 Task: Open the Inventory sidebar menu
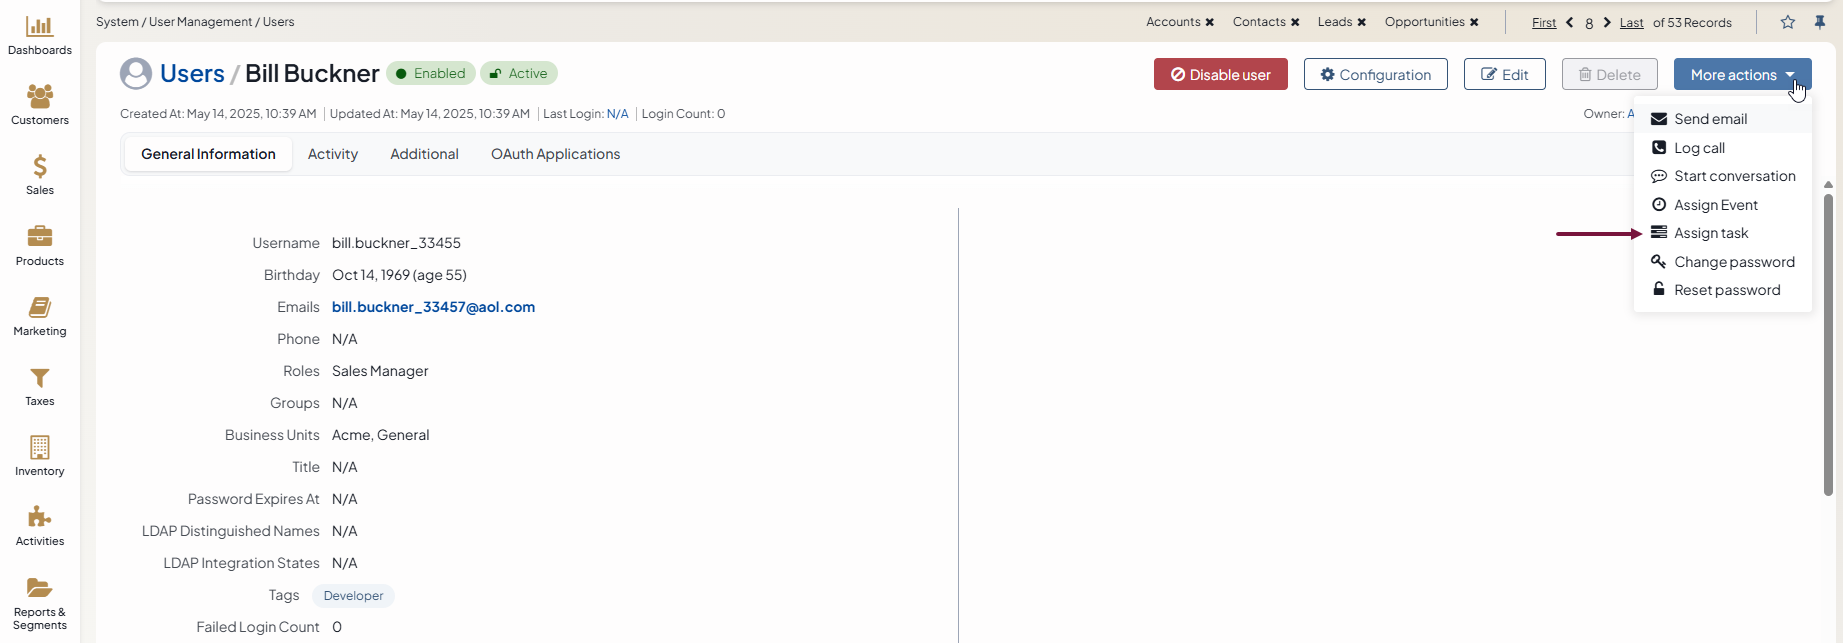coord(40,457)
